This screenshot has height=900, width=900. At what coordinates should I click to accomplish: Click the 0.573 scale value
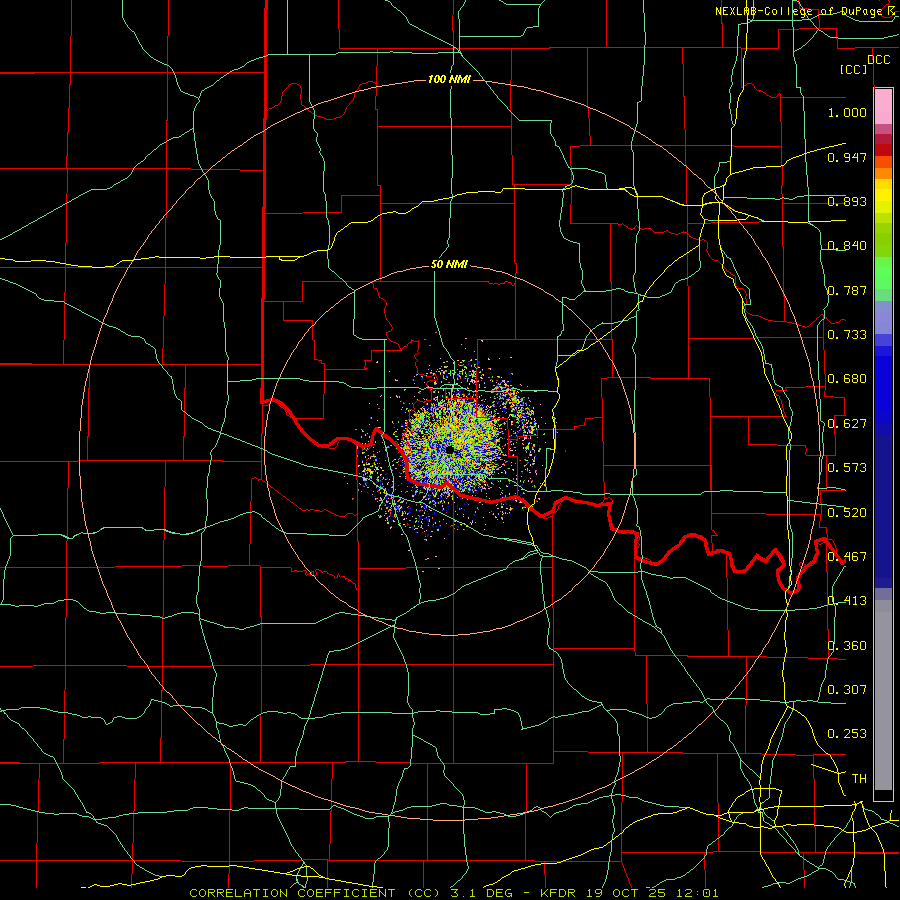point(847,468)
